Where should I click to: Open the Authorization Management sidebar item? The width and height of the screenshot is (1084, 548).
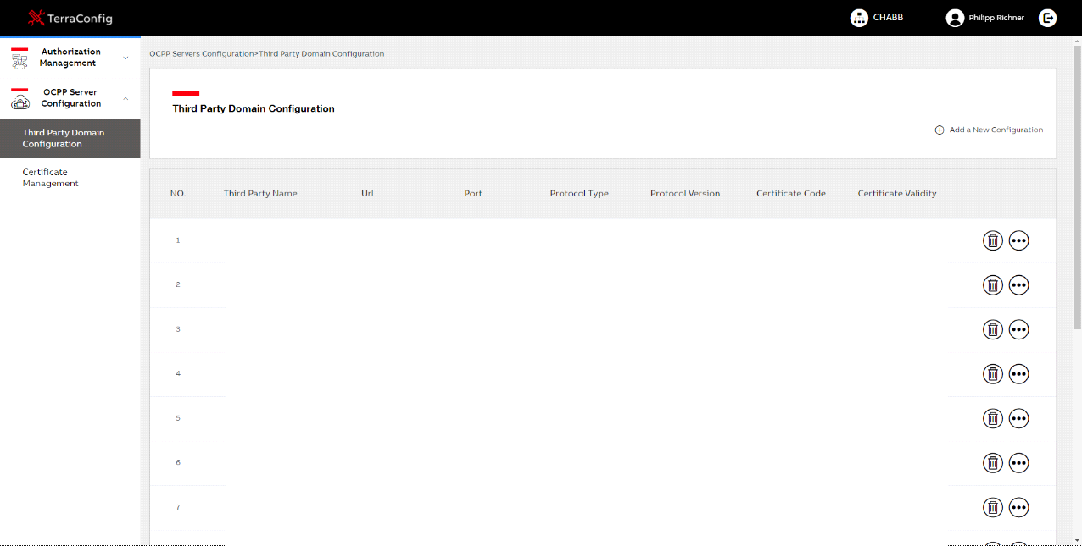(70, 57)
